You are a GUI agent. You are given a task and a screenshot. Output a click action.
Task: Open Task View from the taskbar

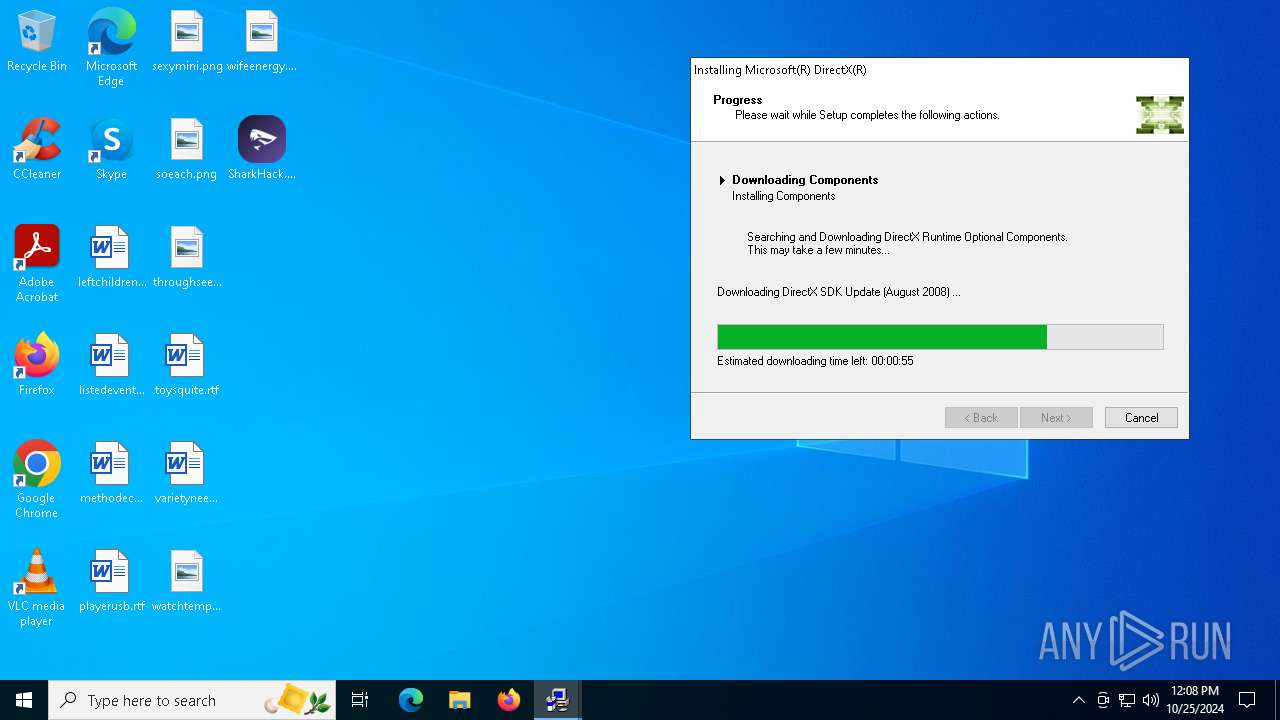point(360,700)
